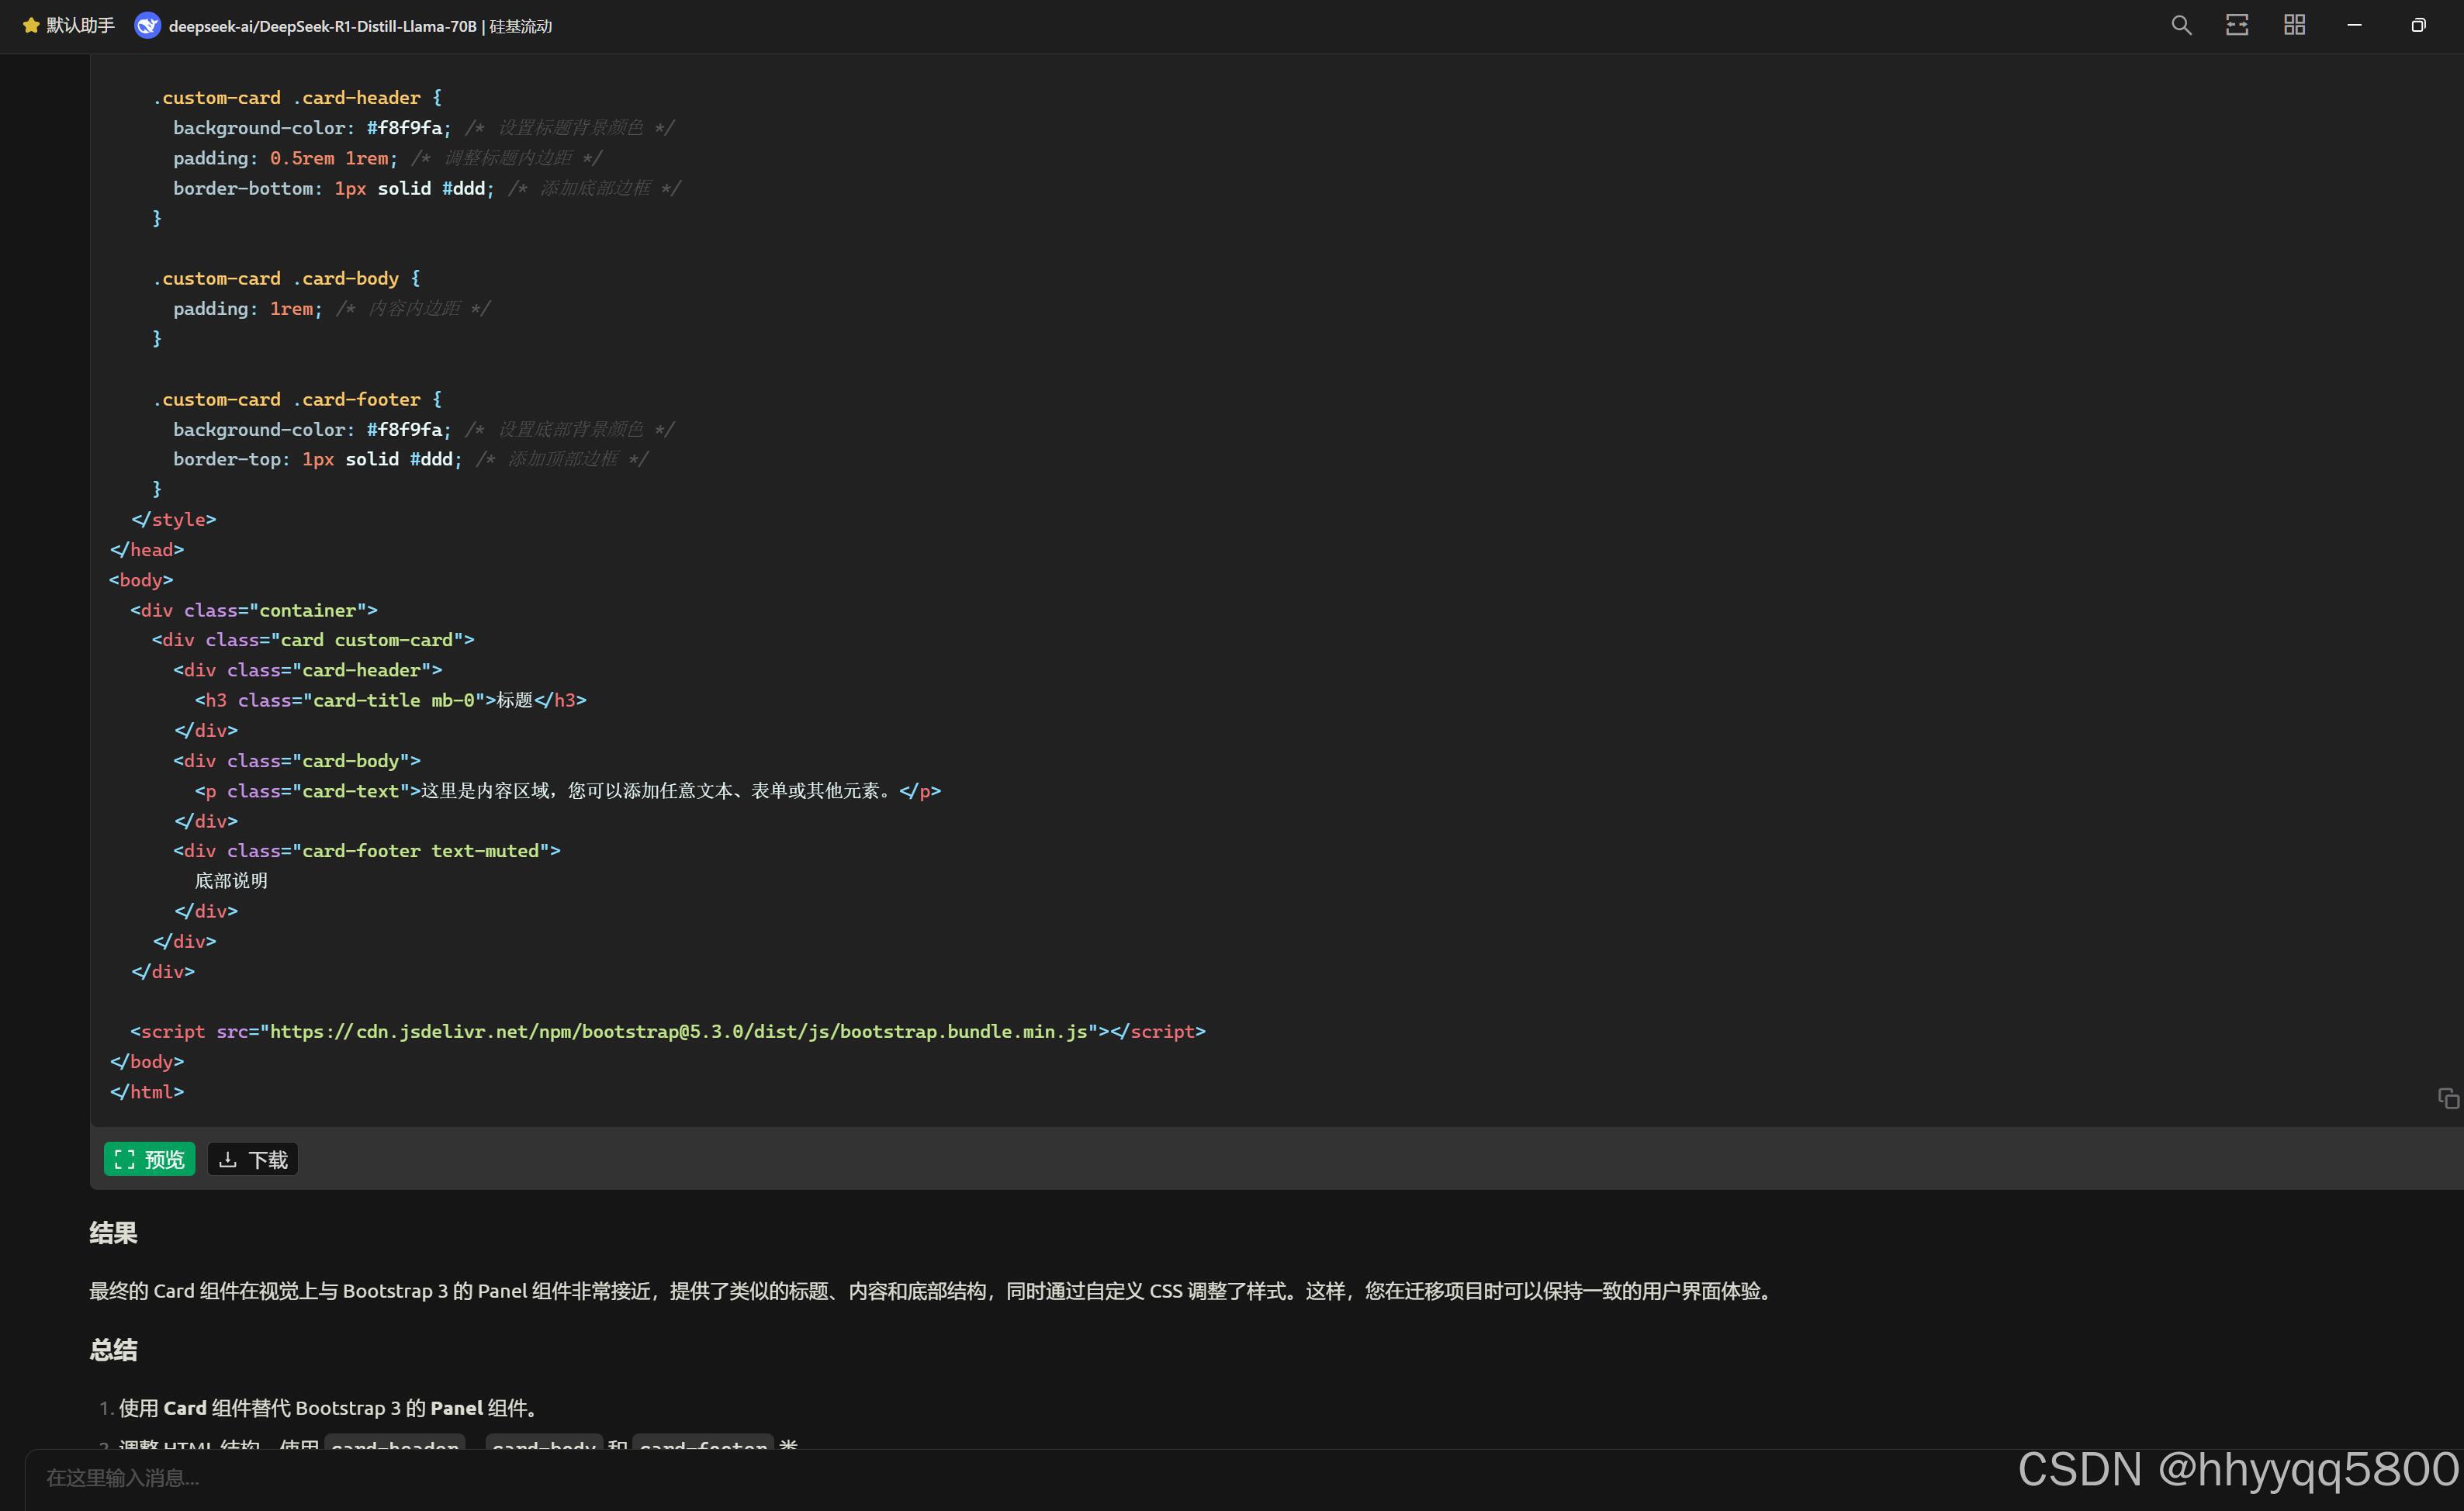Click the 总结 section heading
Screen dimensions: 2464x1511
pos(113,1350)
